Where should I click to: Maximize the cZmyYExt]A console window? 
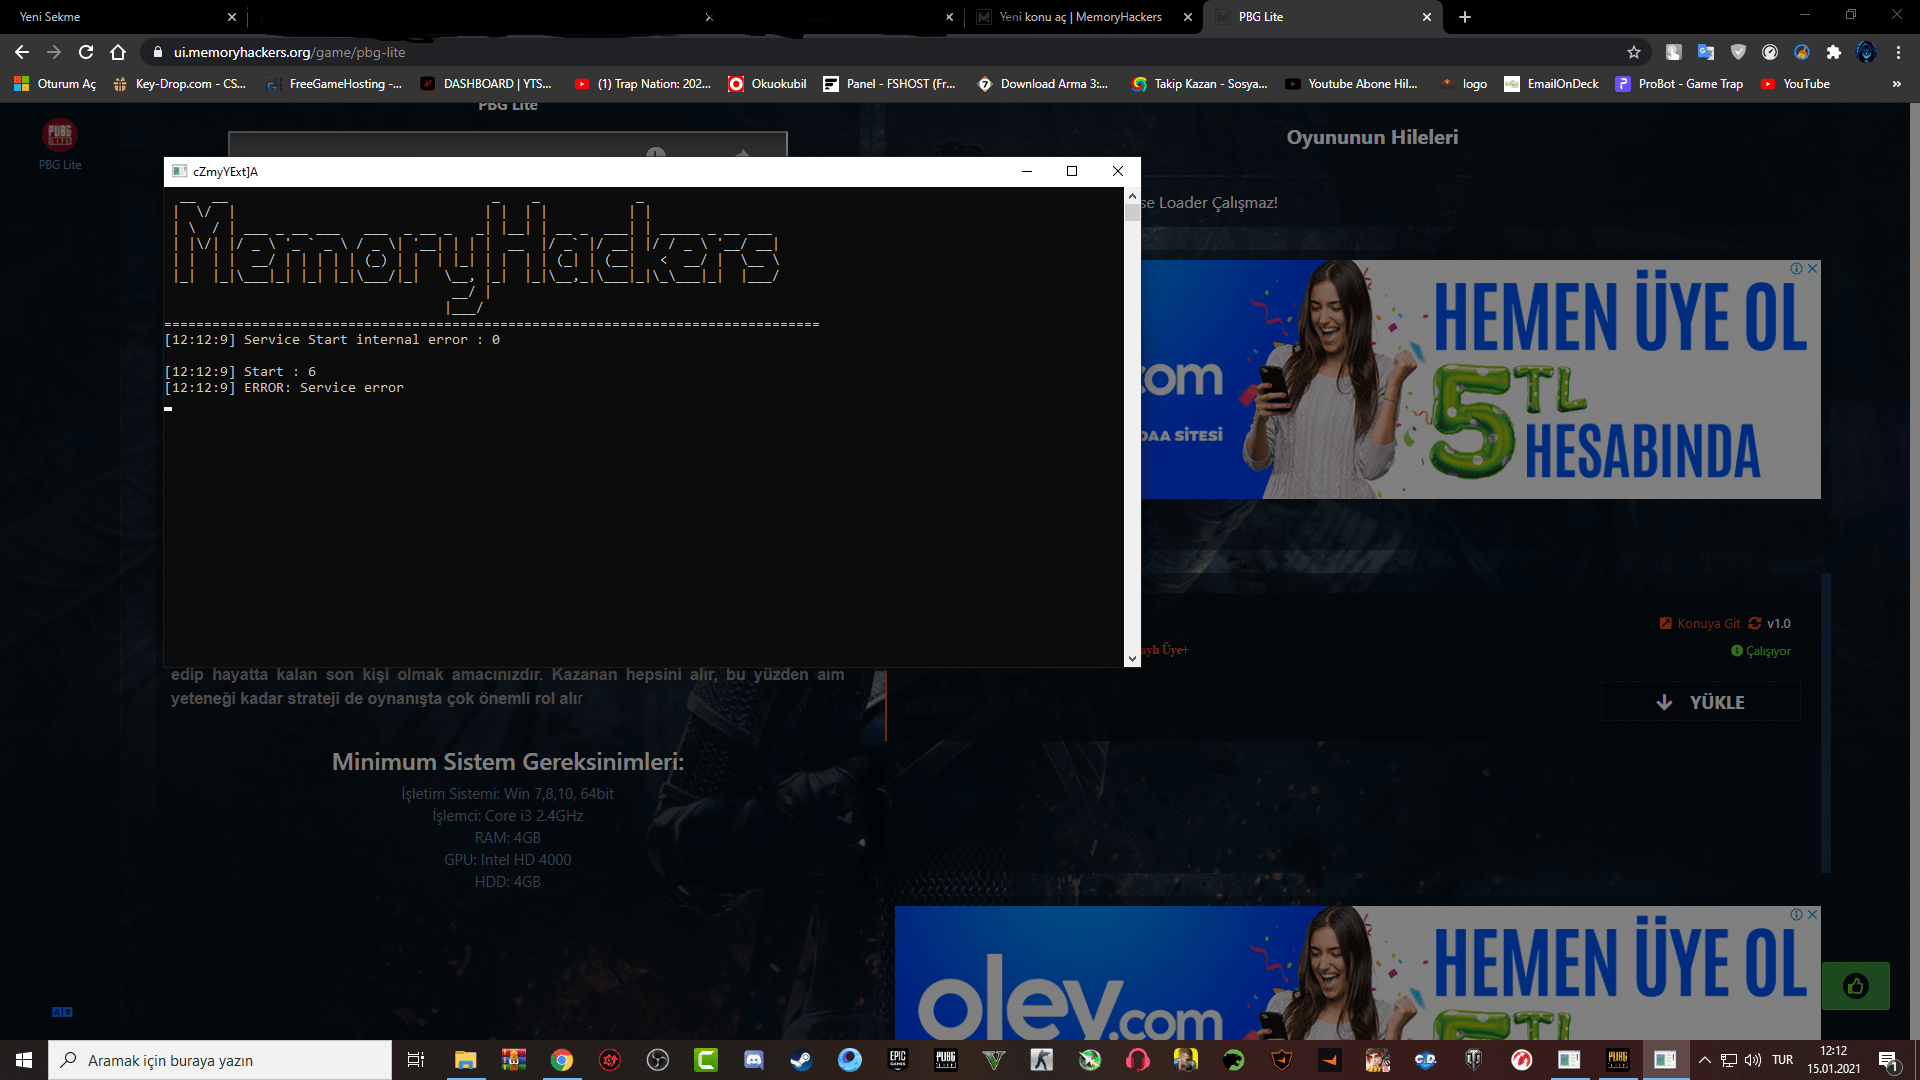coord(1072,171)
